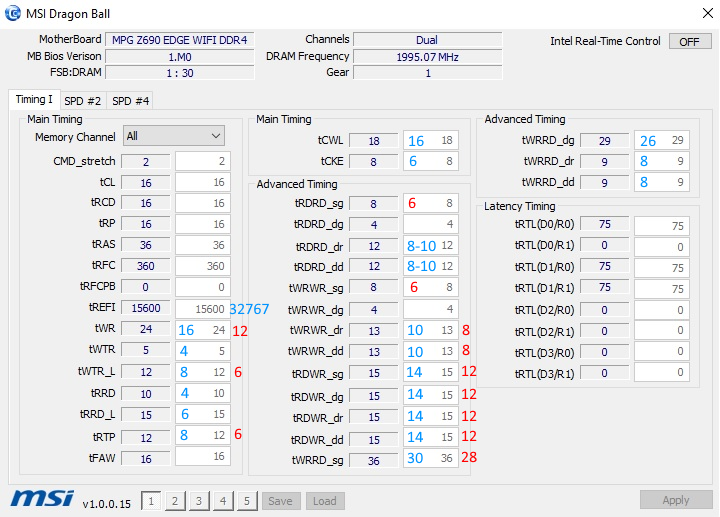Screen dimensions: 720x517
Task: Click the tWRWR_dg editable value field
Action: click(x=431, y=309)
